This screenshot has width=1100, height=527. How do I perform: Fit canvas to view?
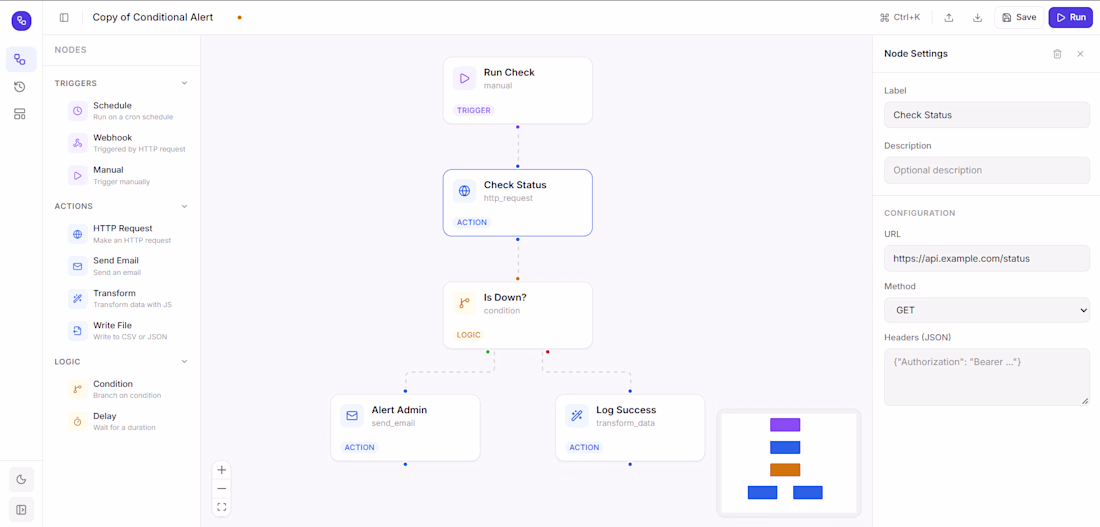[x=222, y=507]
